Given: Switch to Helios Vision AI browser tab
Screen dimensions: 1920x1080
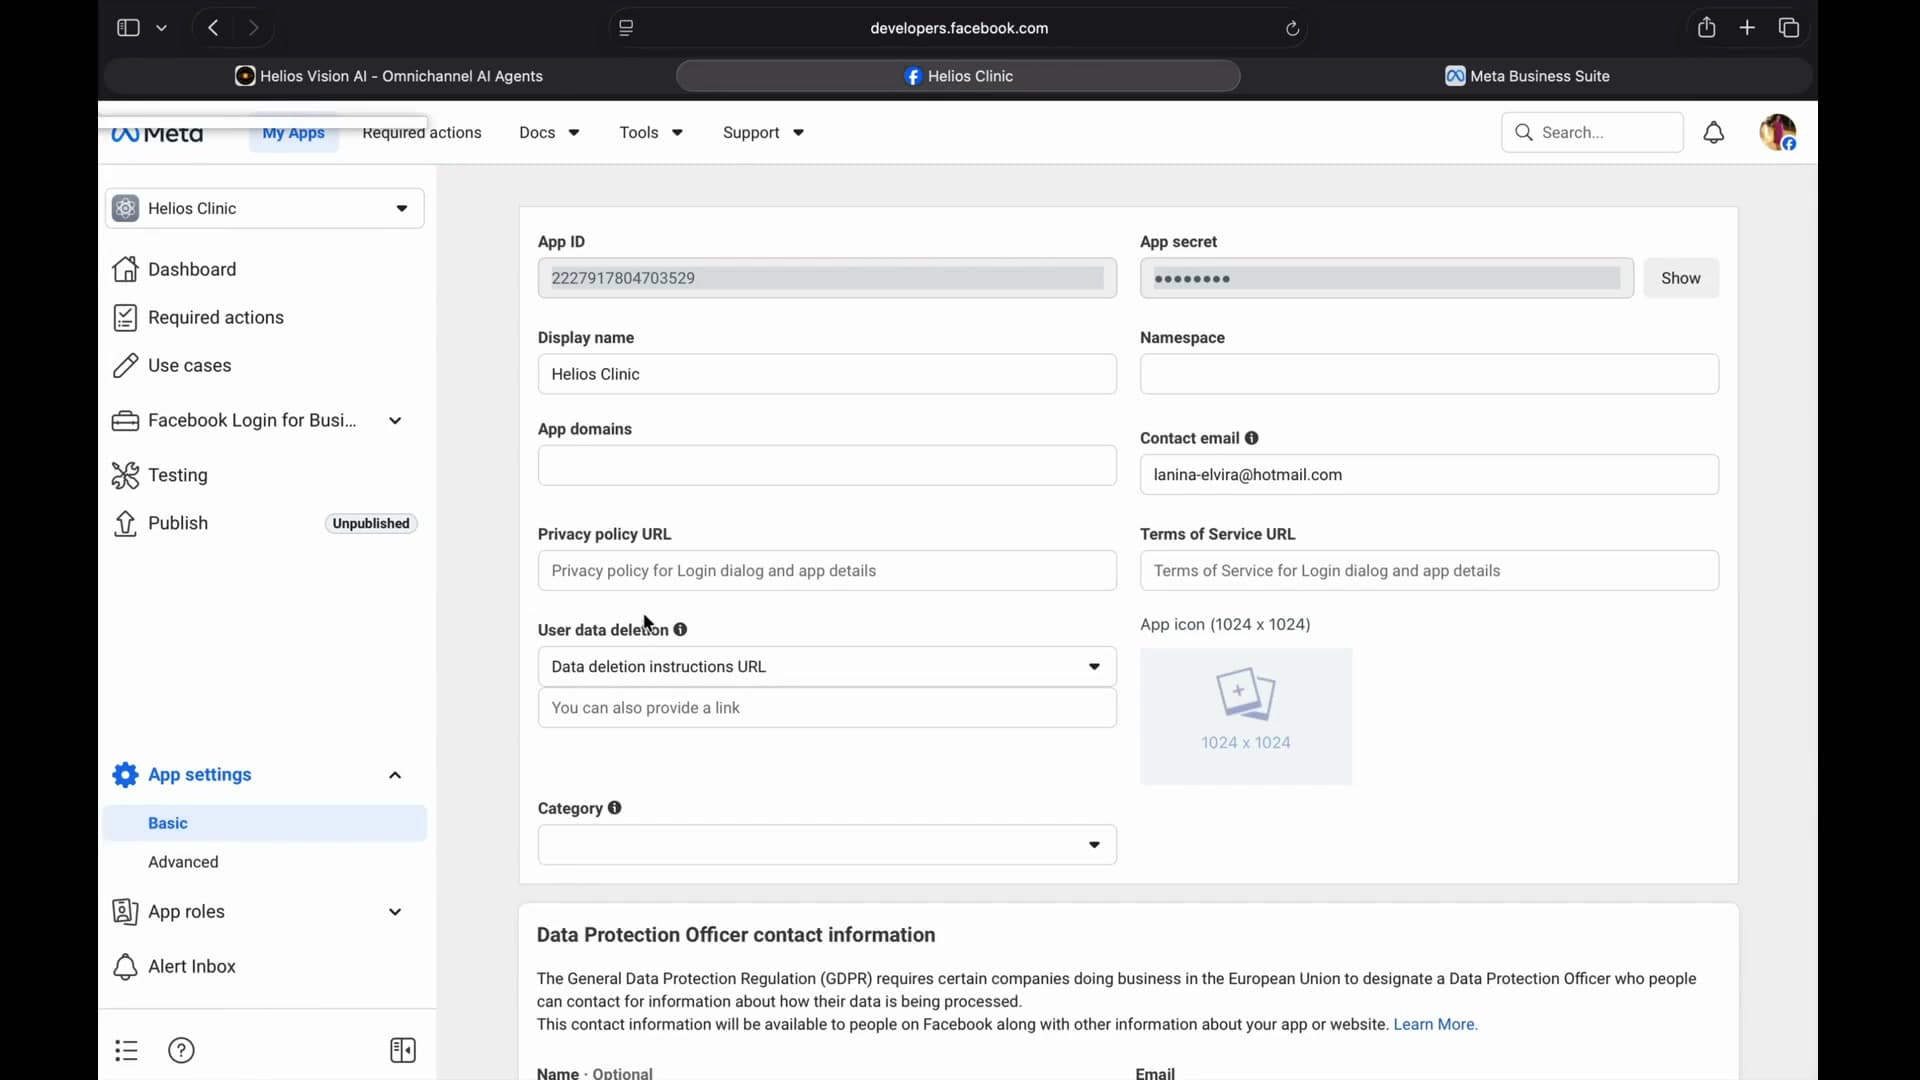Looking at the screenshot, I should pyautogui.click(x=388, y=76).
